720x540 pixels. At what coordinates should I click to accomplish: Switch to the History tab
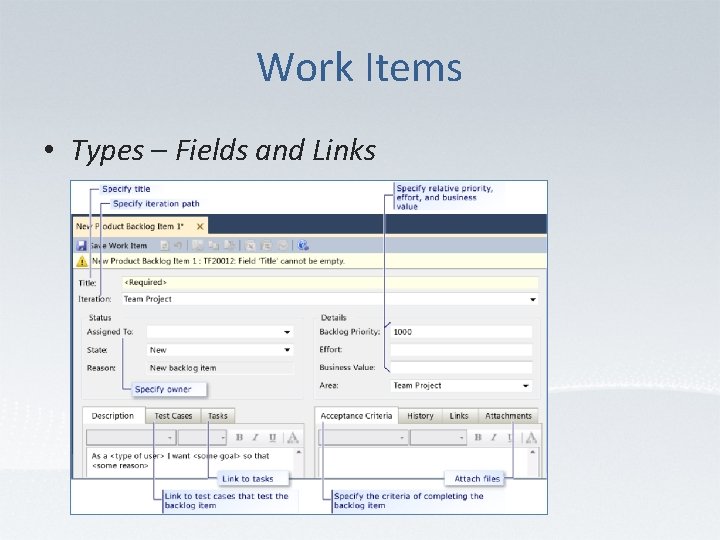pyautogui.click(x=420, y=416)
